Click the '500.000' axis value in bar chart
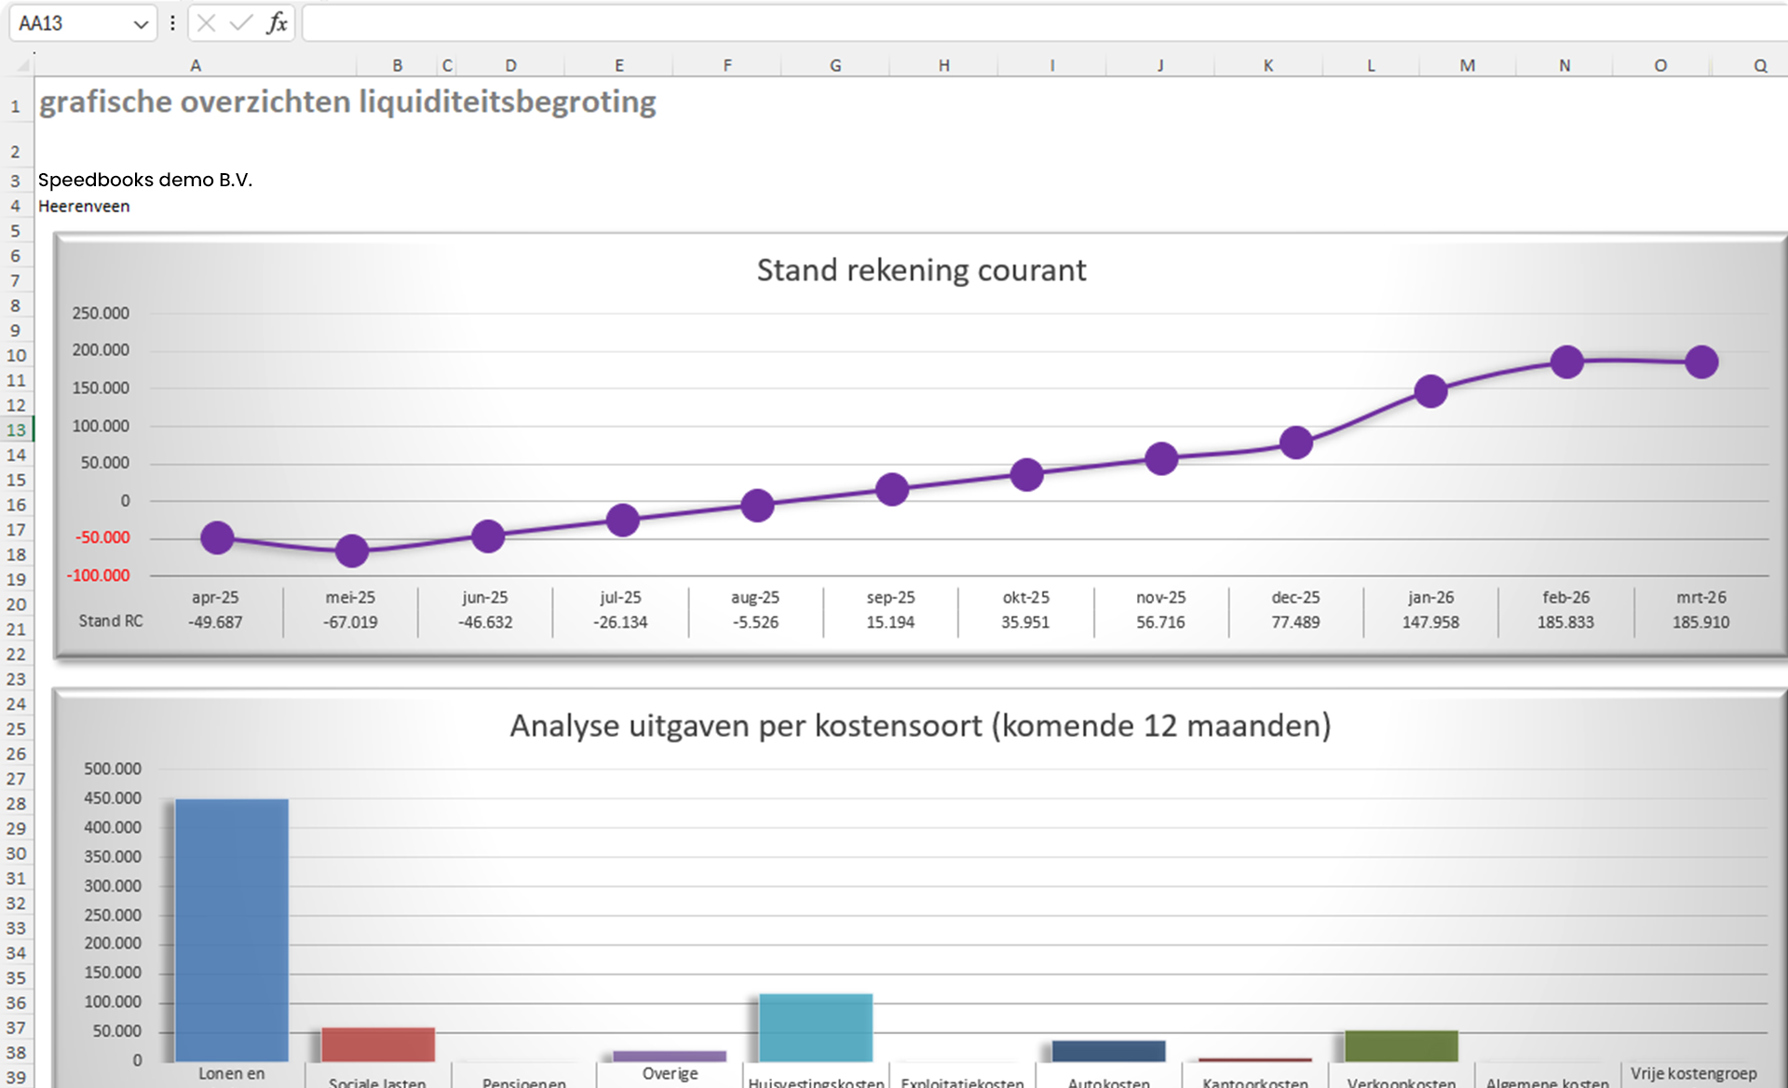 click(112, 769)
